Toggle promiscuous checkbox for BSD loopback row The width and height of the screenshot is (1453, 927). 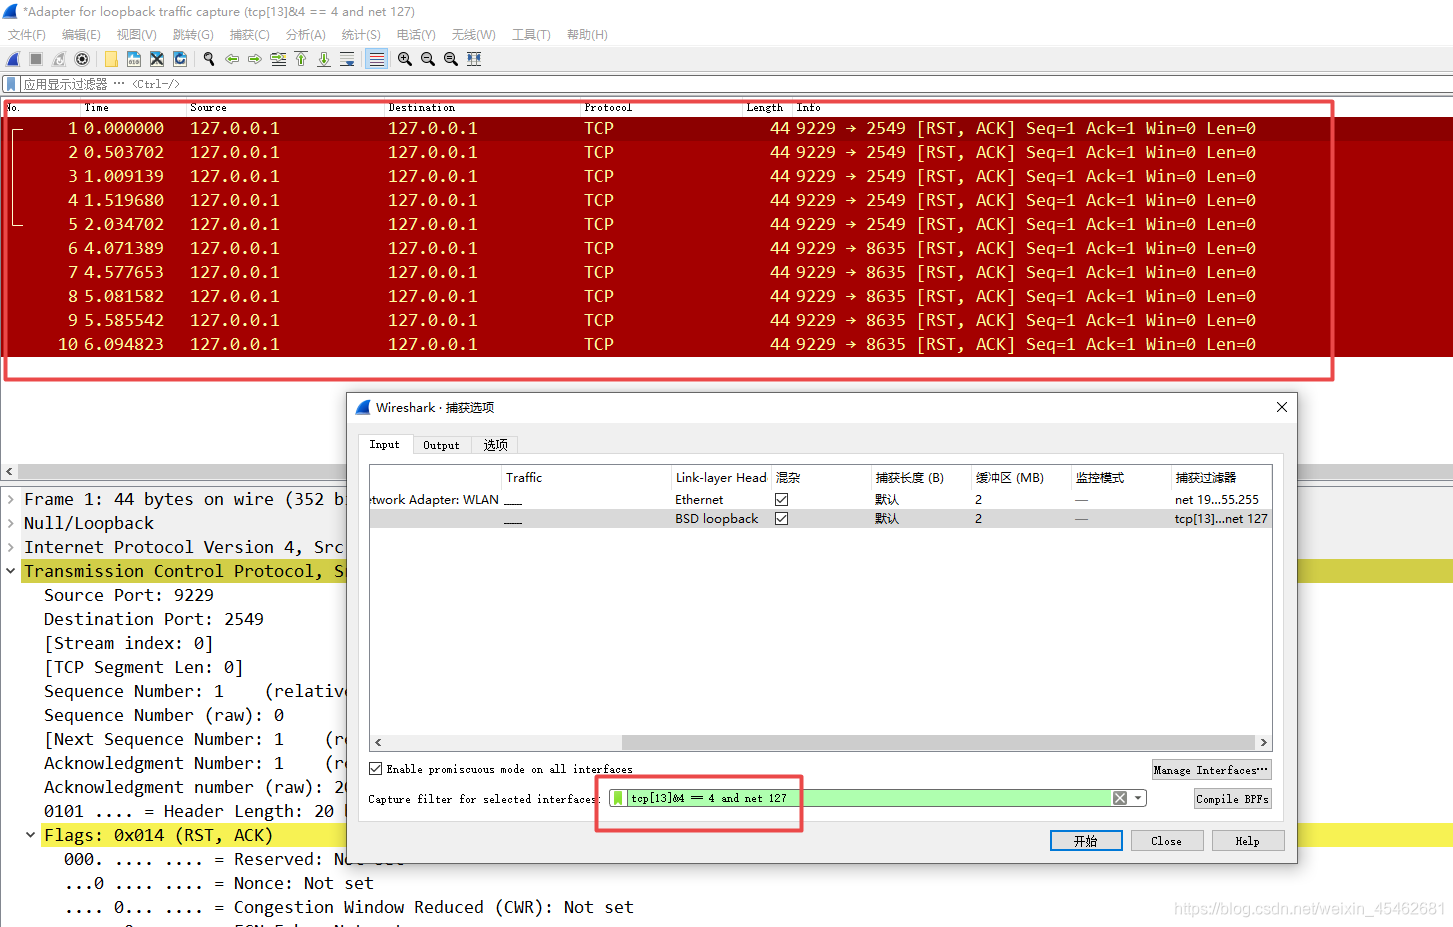click(x=782, y=519)
